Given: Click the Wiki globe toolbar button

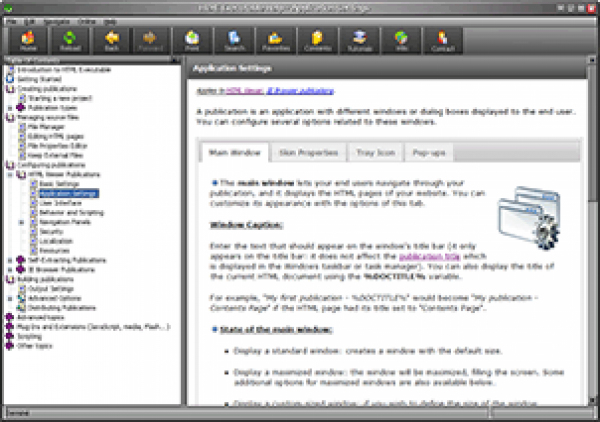Looking at the screenshot, I should pyautogui.click(x=401, y=41).
